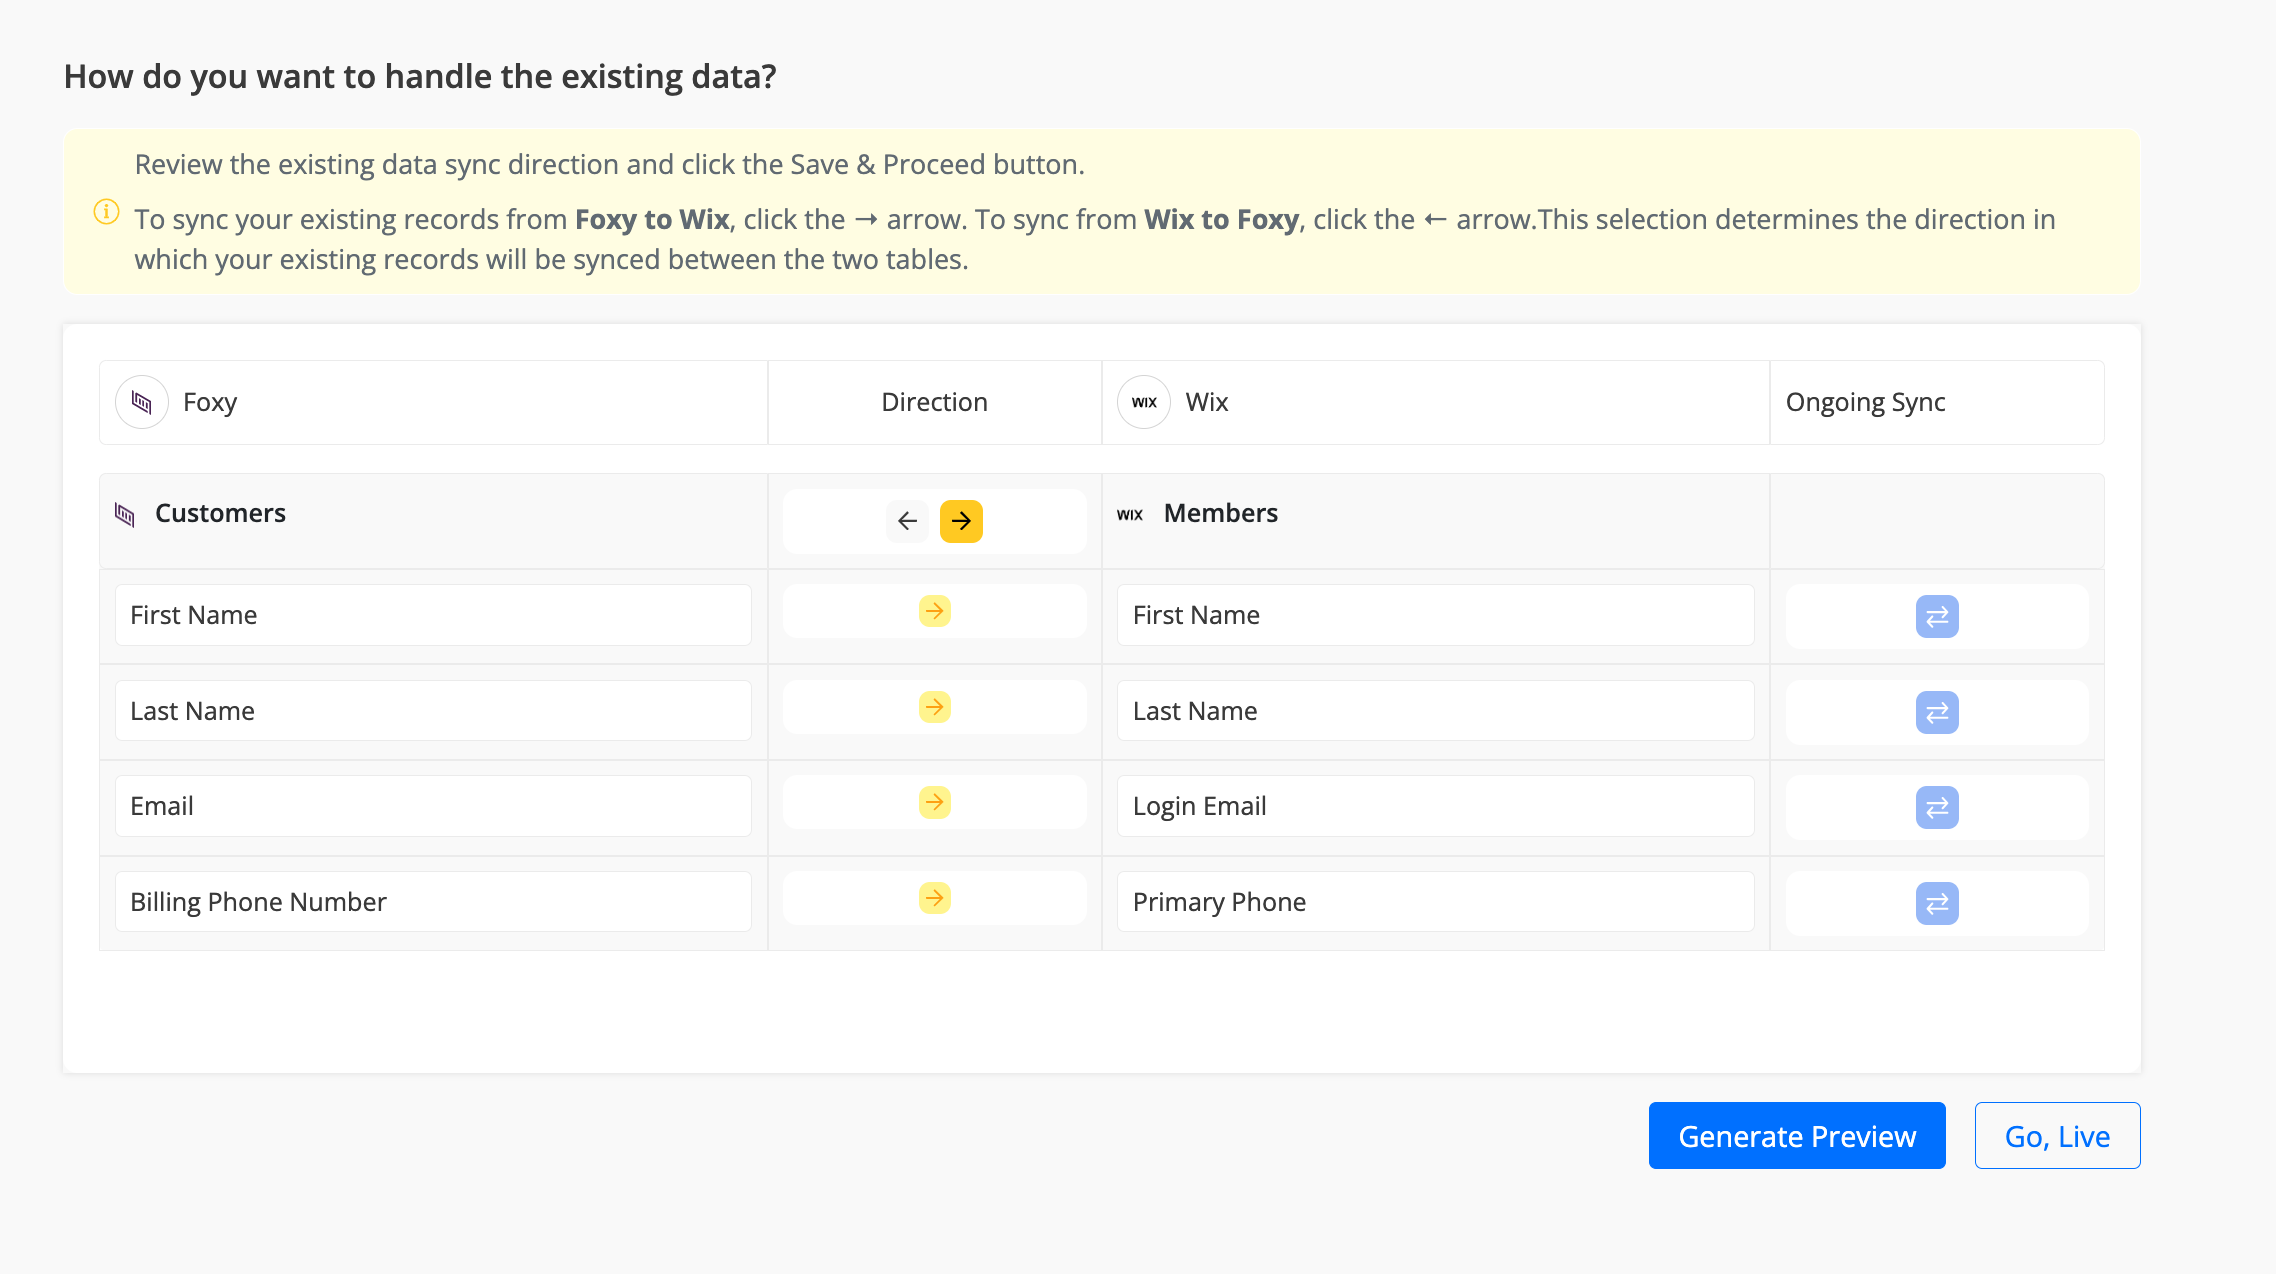This screenshot has width=2276, height=1274.
Task: Click the Members table name
Action: click(1221, 513)
